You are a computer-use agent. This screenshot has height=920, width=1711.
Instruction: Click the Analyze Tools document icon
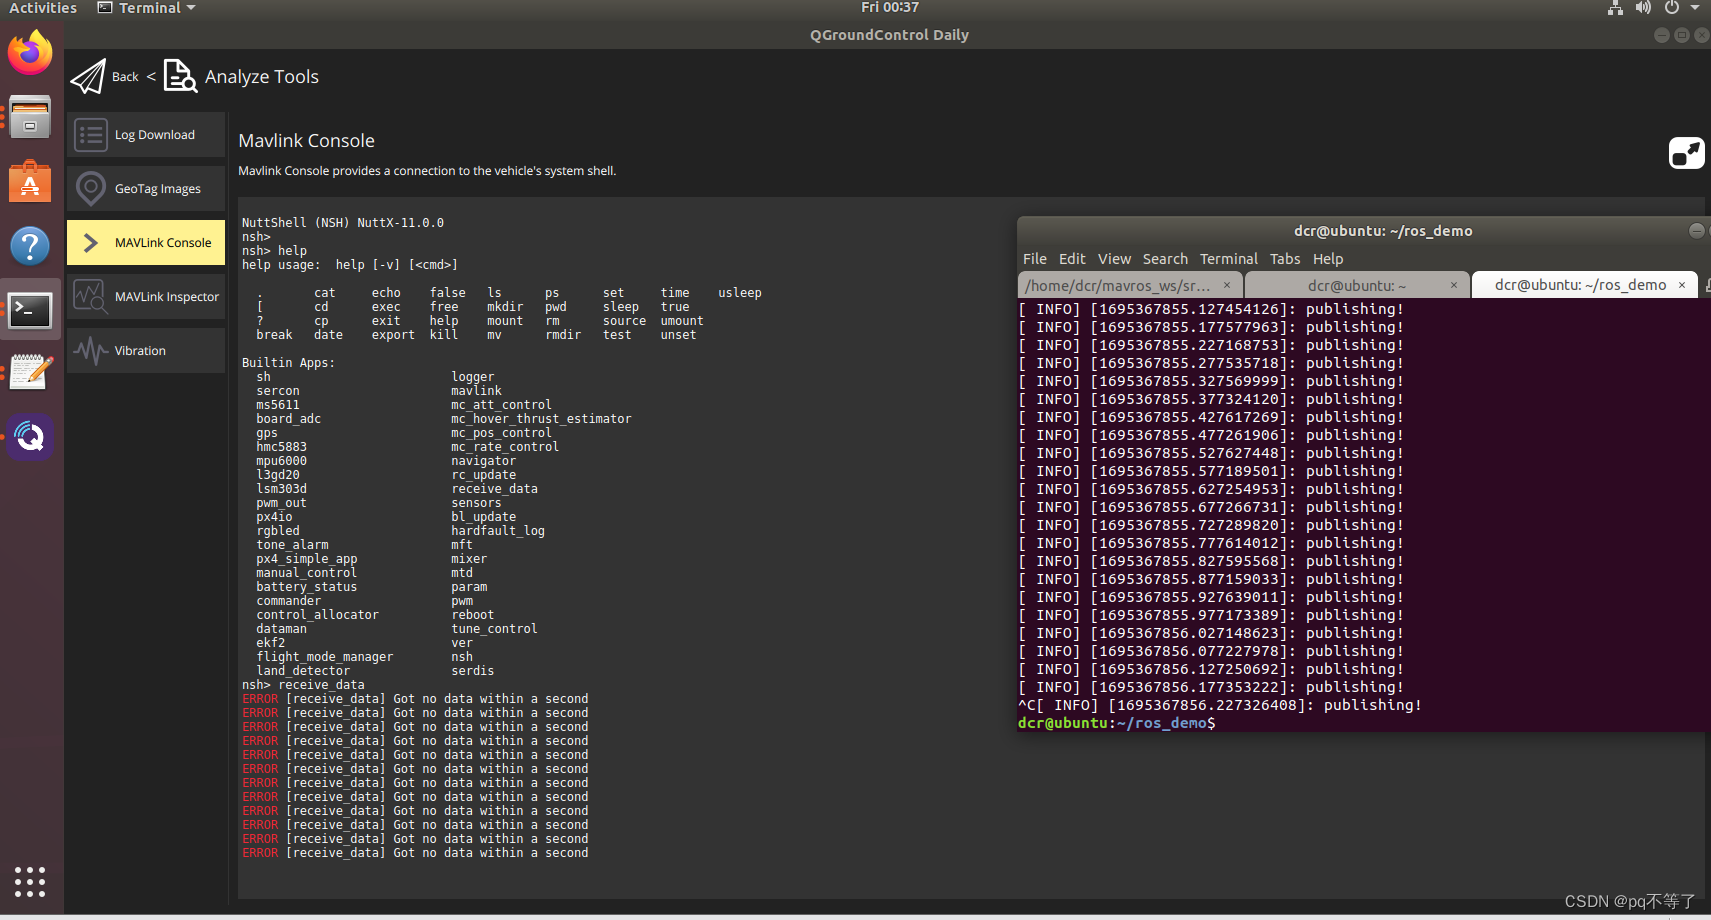coord(180,76)
